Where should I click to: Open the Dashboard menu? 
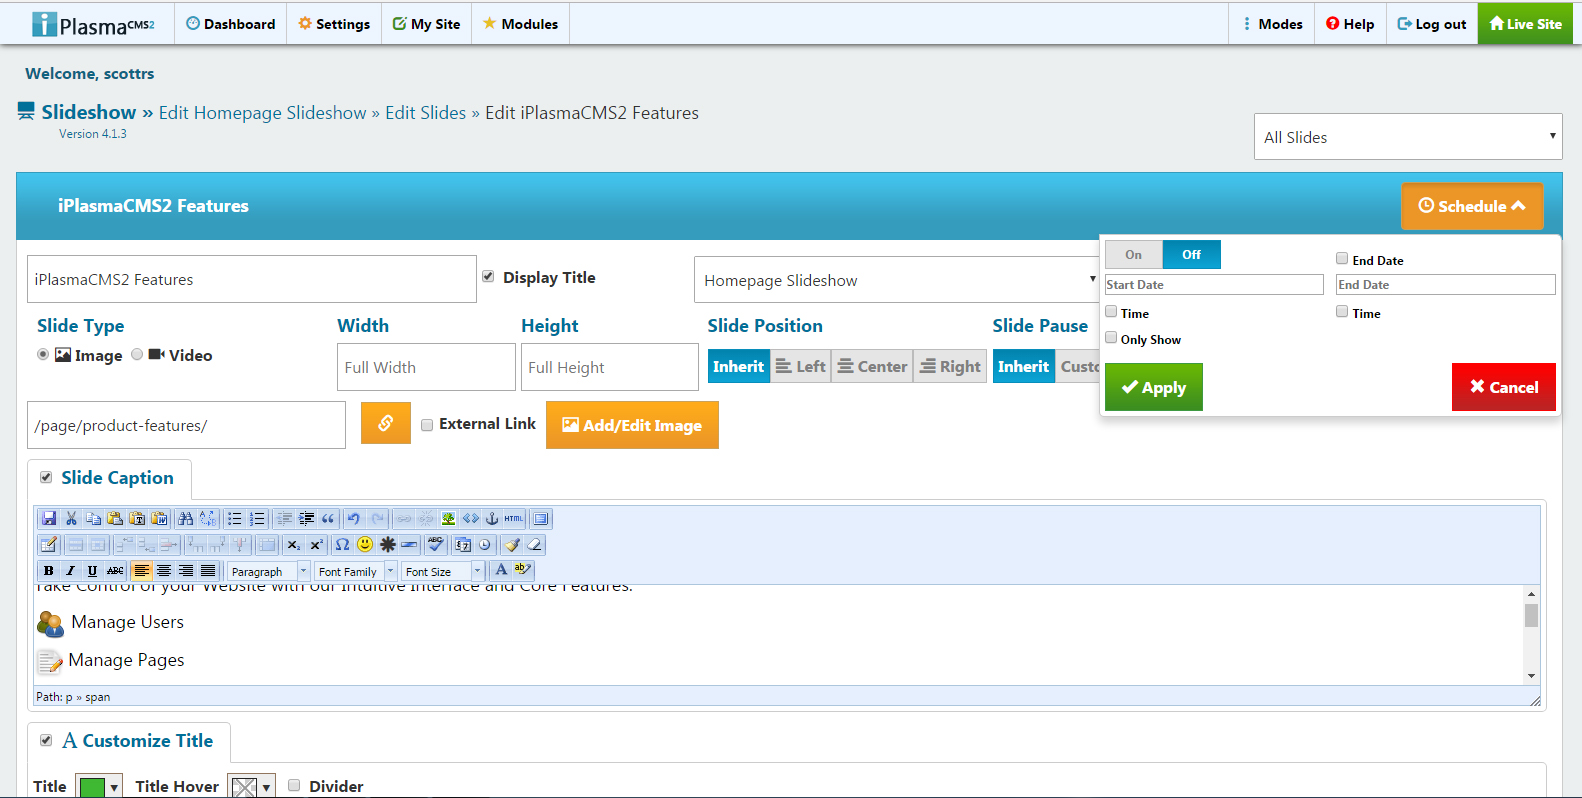point(231,24)
